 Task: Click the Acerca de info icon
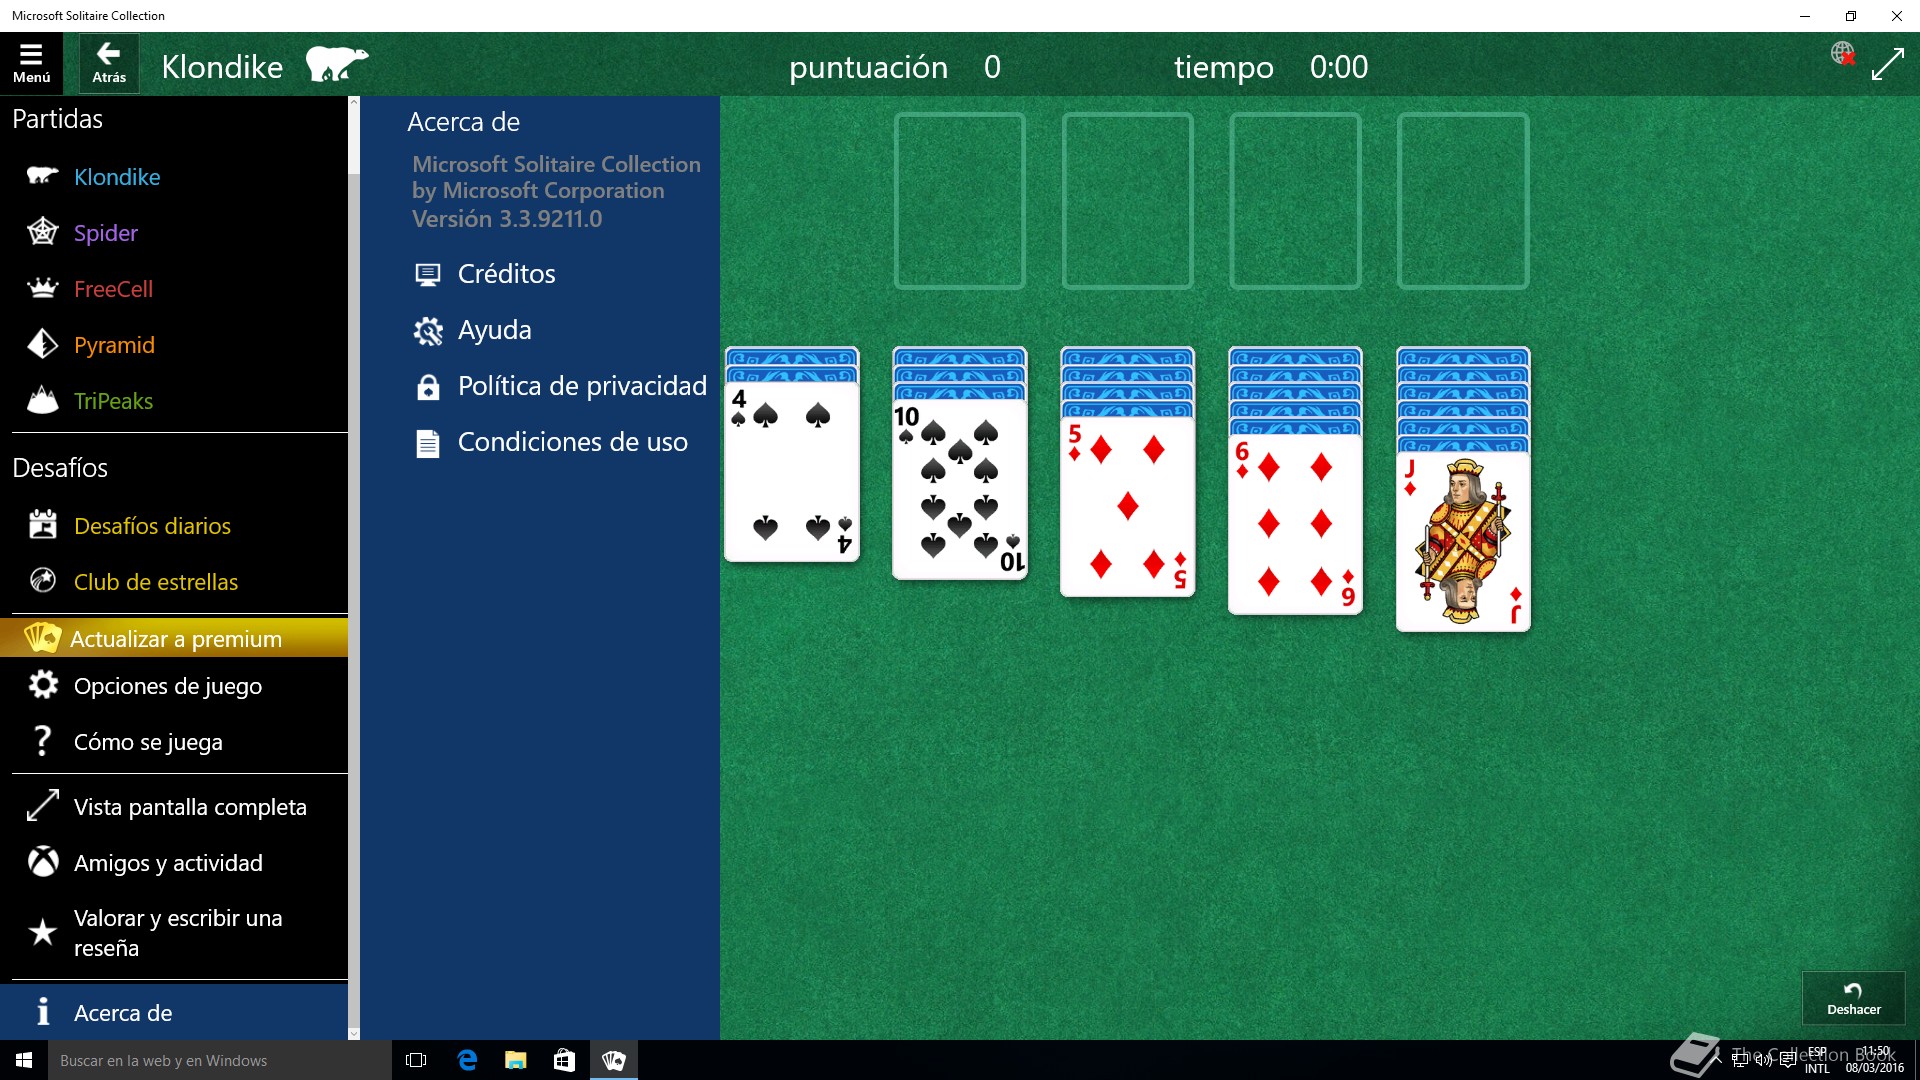[42, 1012]
